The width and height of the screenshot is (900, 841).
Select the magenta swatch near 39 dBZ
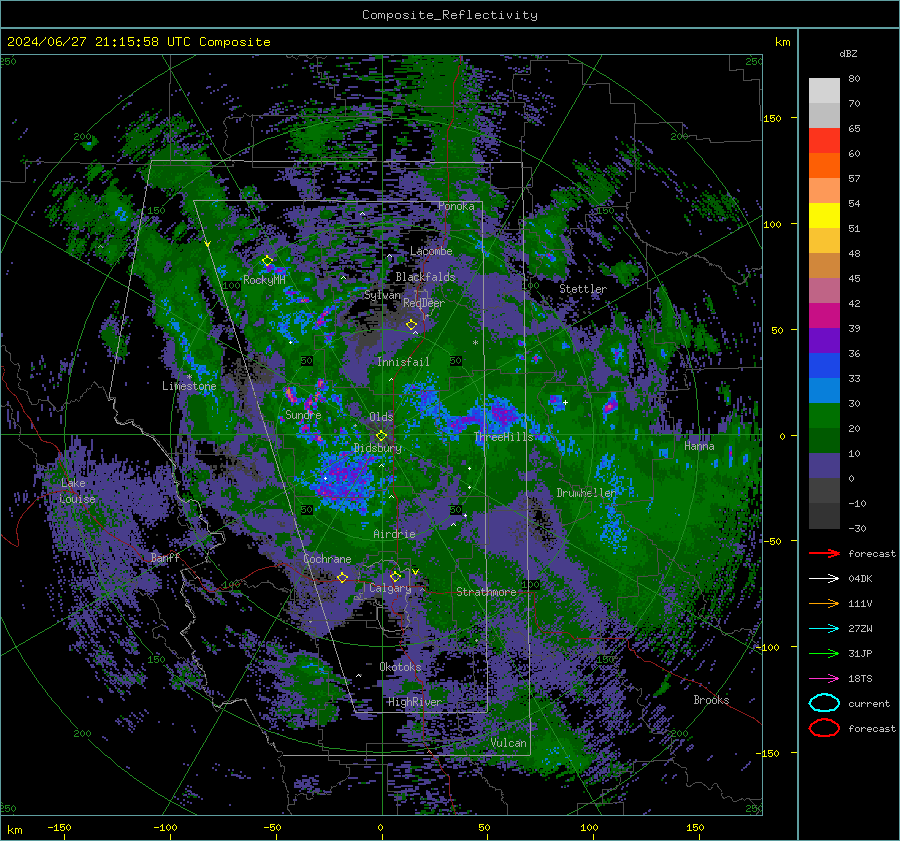(824, 315)
